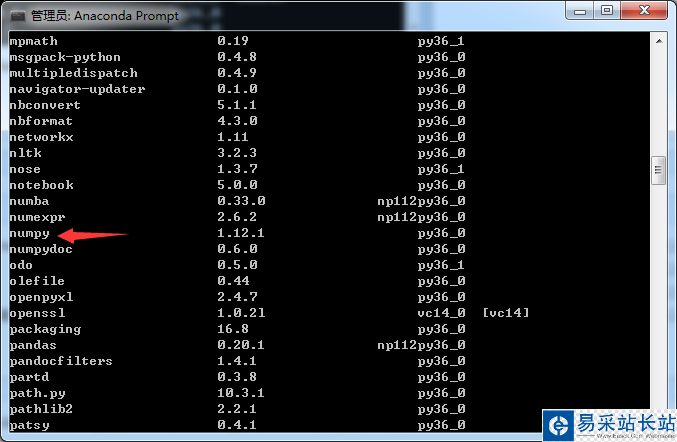The width and height of the screenshot is (677, 442).
Task: Click the odo package name
Action: (21, 265)
